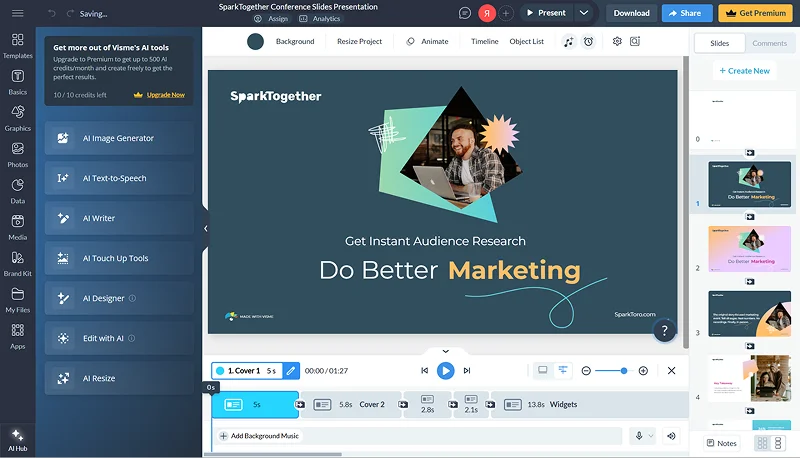Play the timeline preview
The height and width of the screenshot is (458, 800).
[x=446, y=370]
